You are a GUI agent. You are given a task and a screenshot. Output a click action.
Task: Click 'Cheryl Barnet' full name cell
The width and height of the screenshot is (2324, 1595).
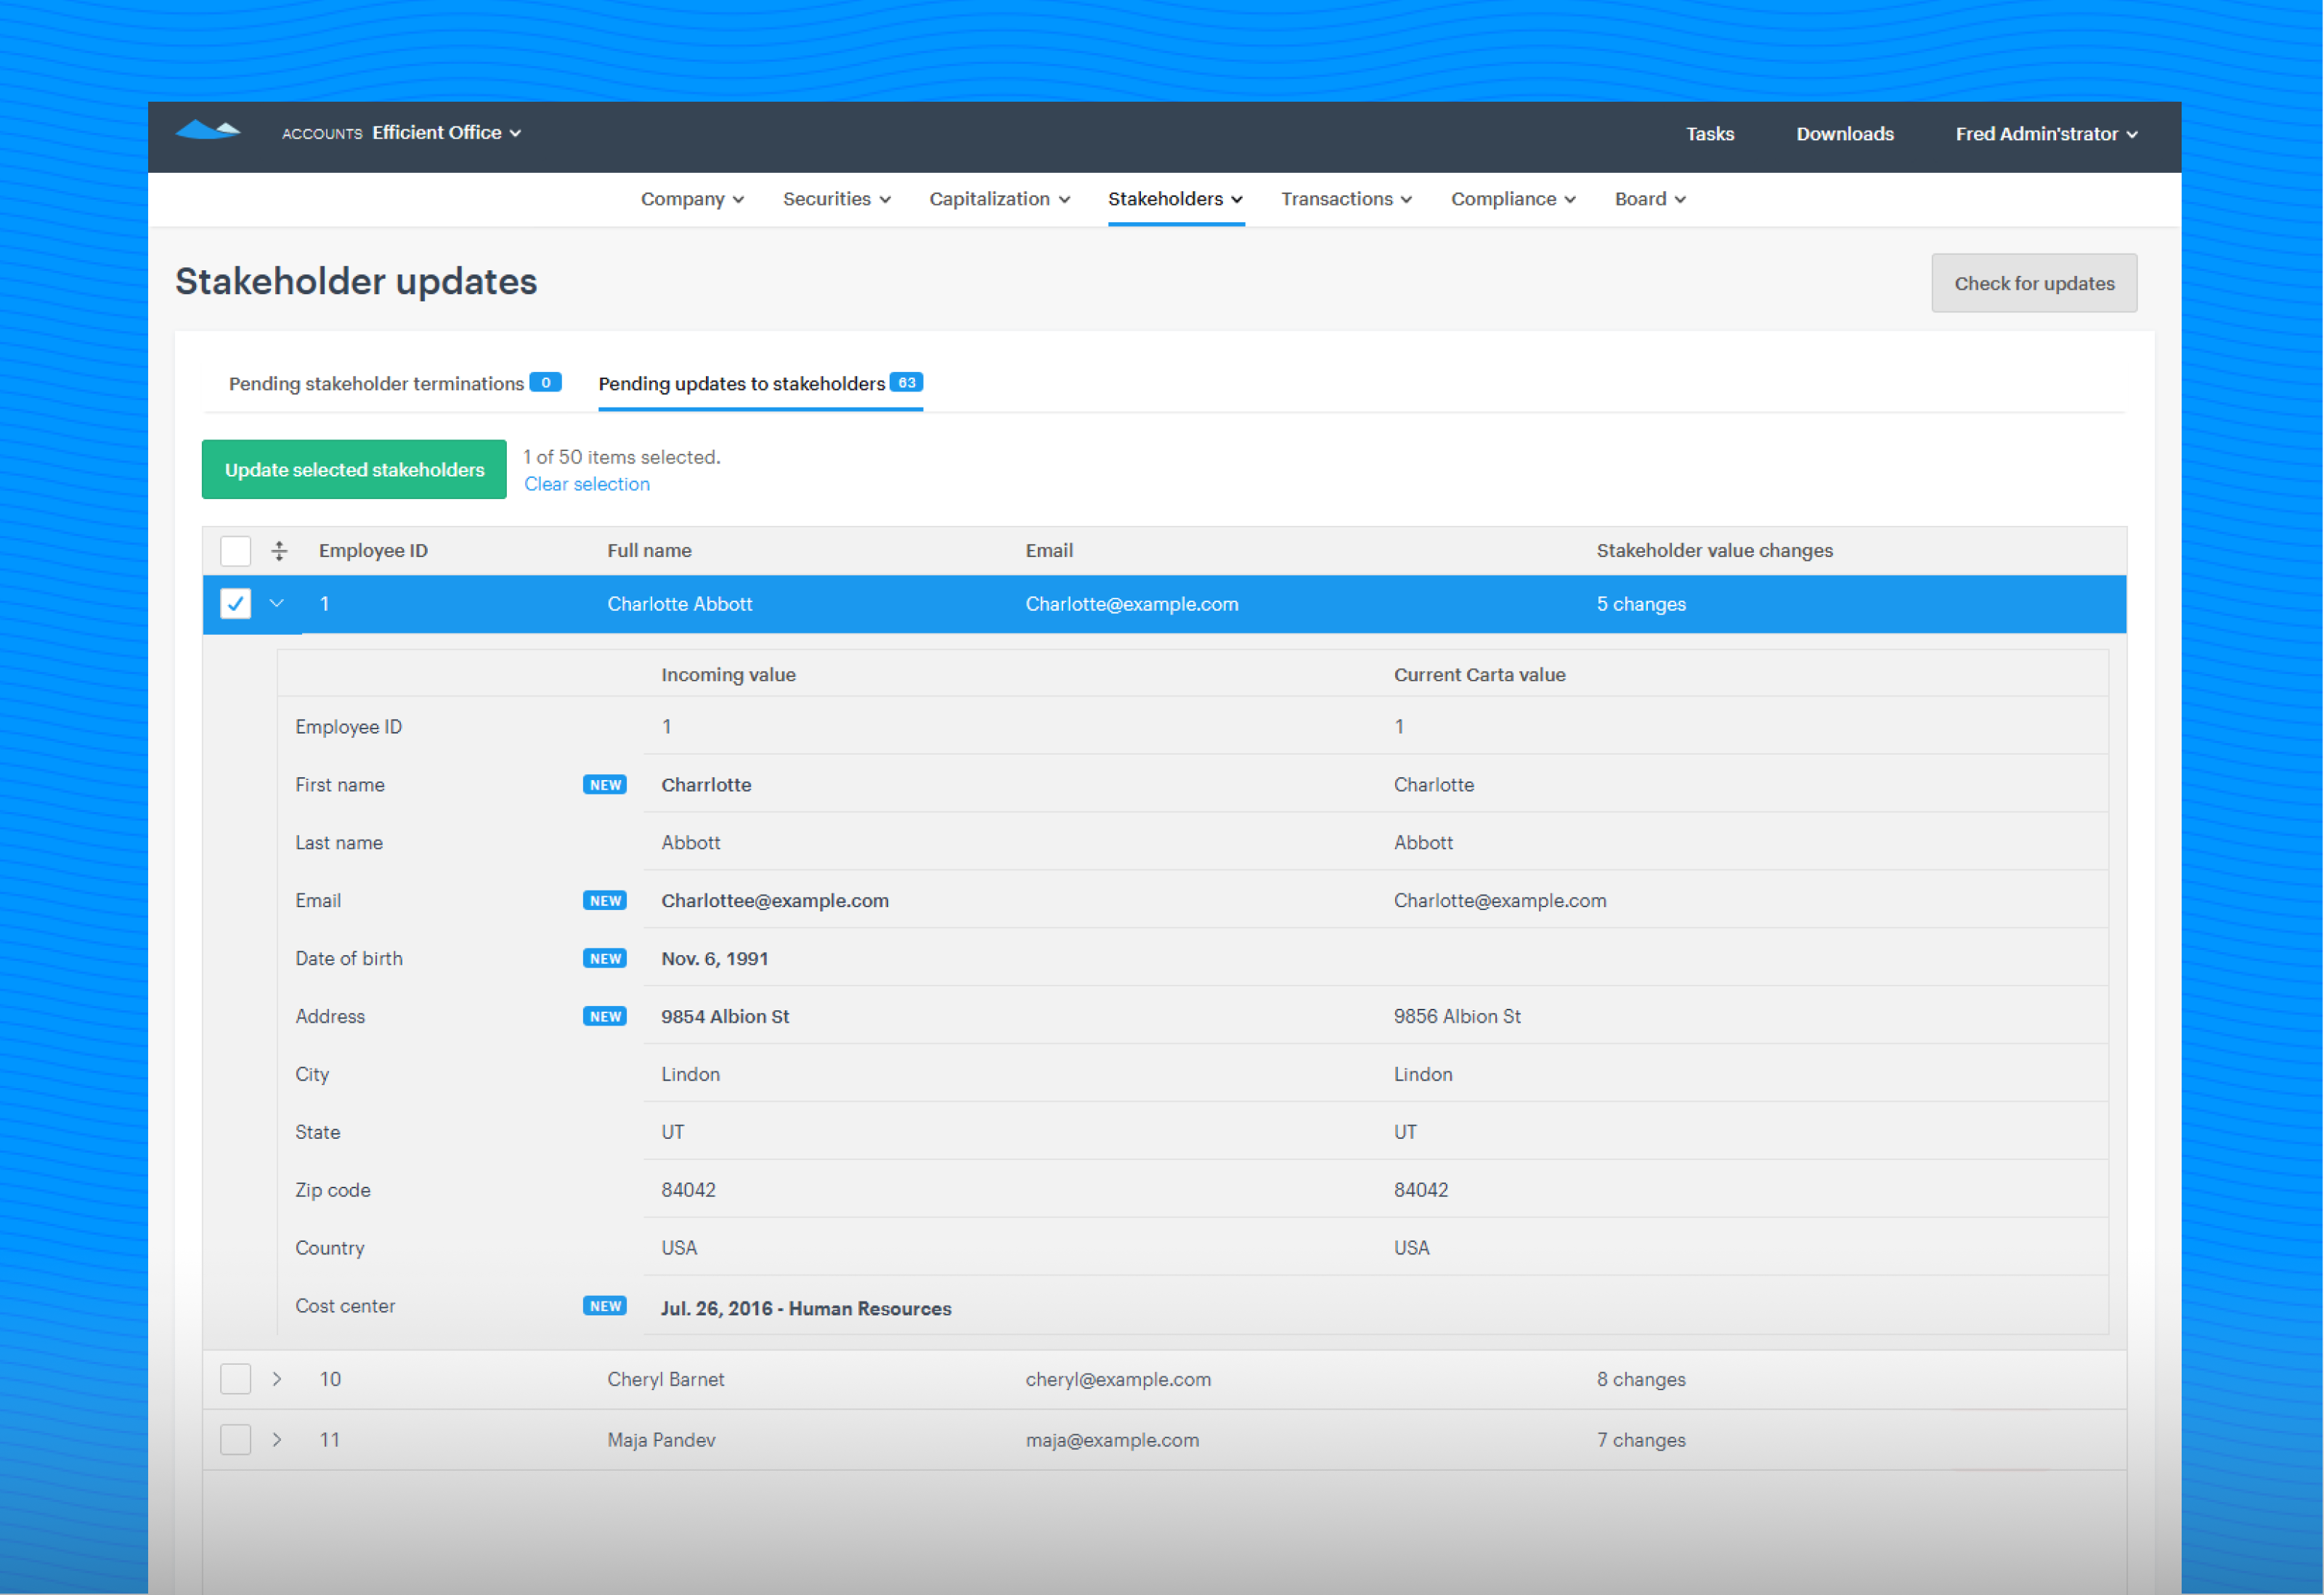pyautogui.click(x=666, y=1380)
